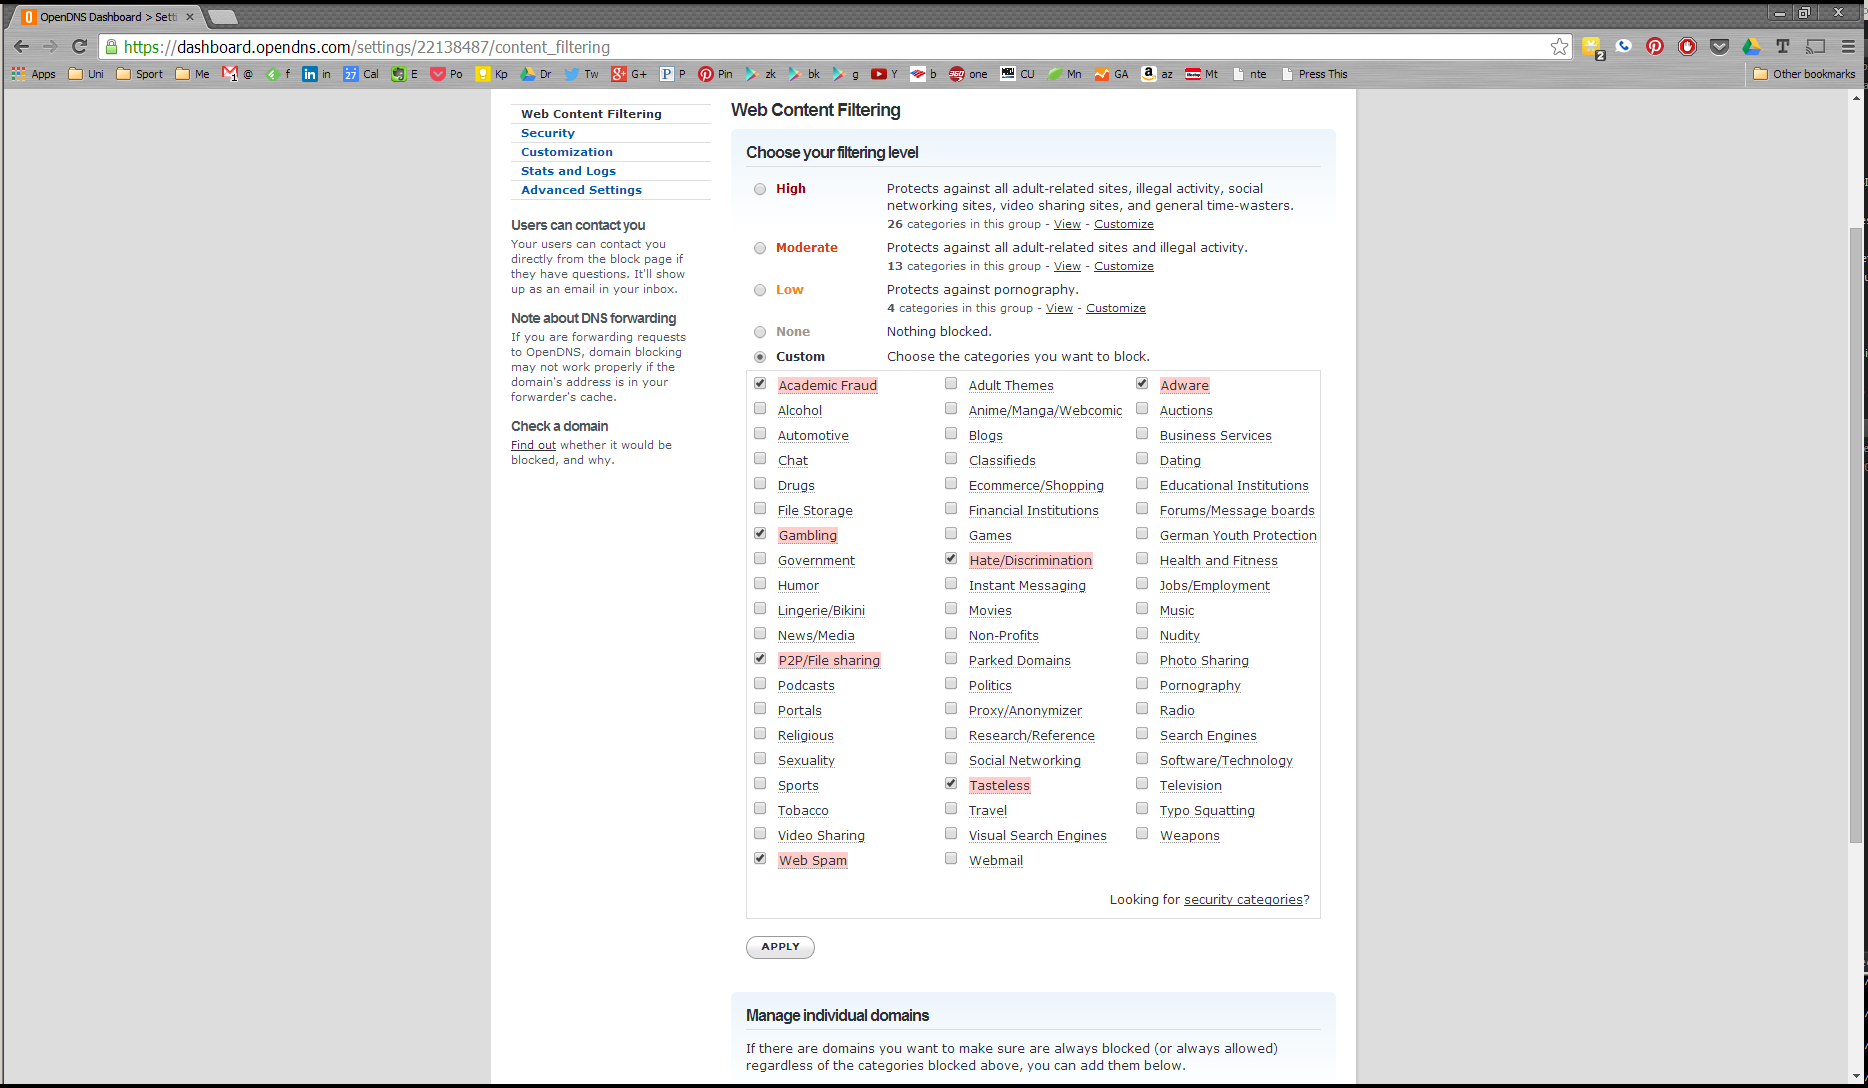
Task: Click the browser Back arrow
Action: (x=22, y=47)
